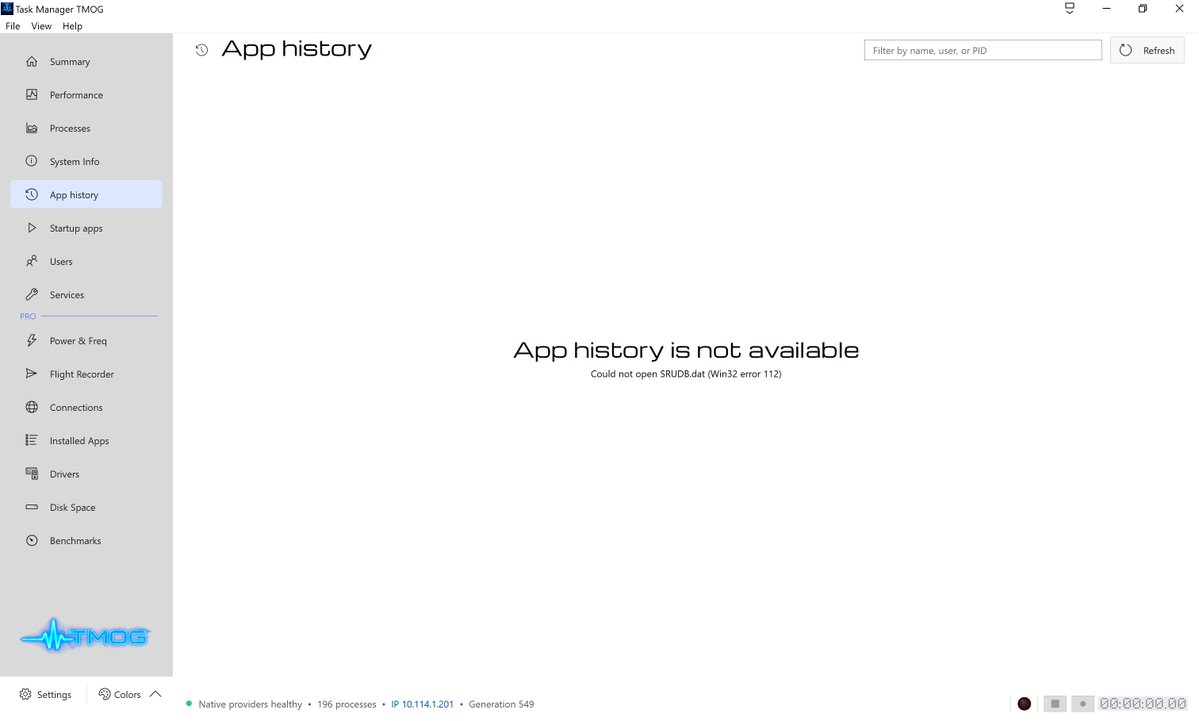Open the Power & Freq page

point(86,340)
